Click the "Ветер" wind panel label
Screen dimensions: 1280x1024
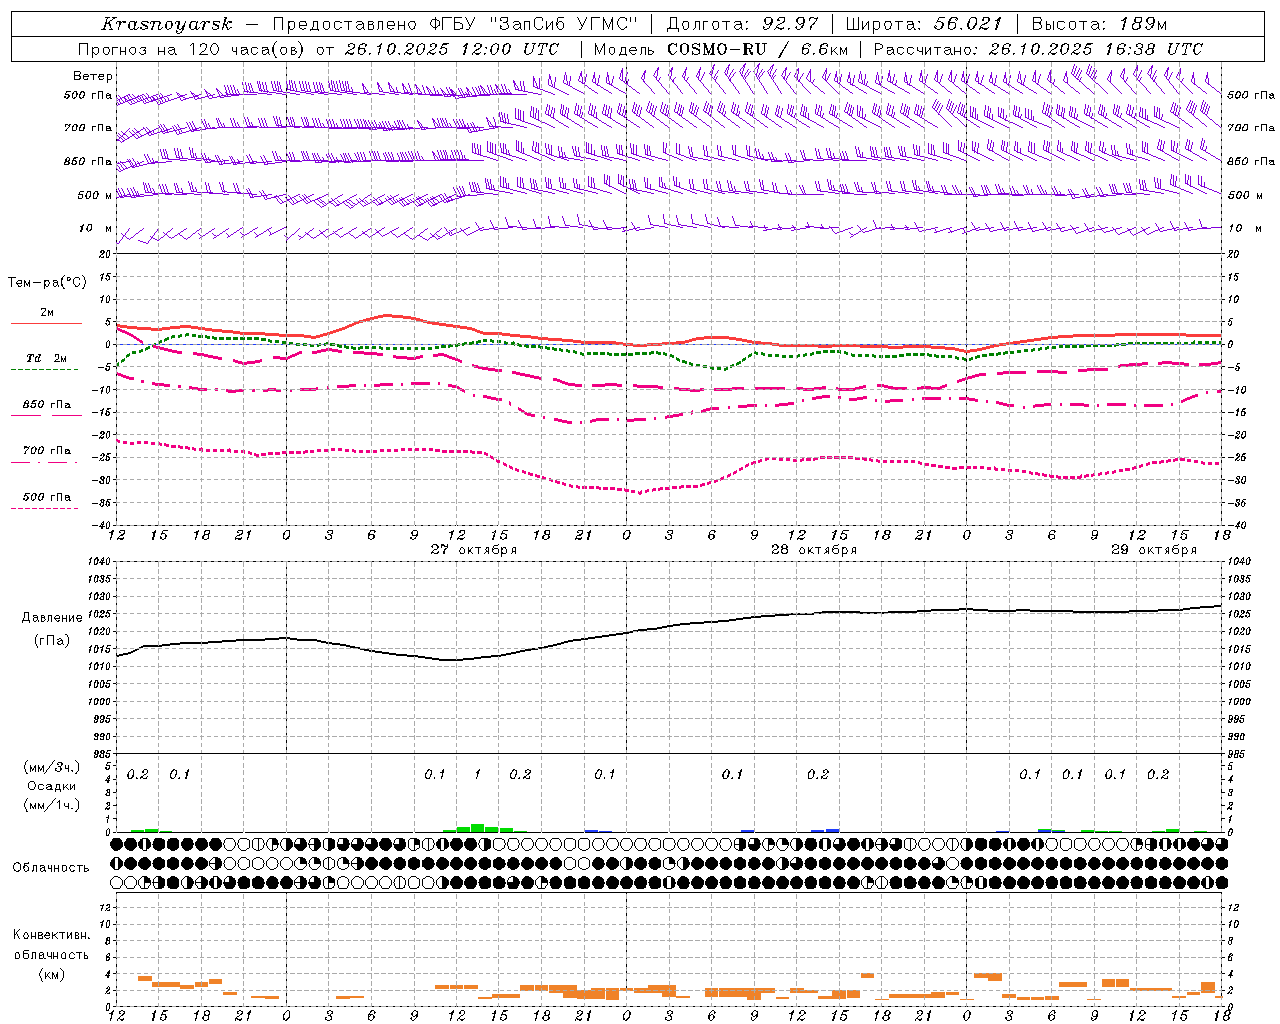(93, 76)
